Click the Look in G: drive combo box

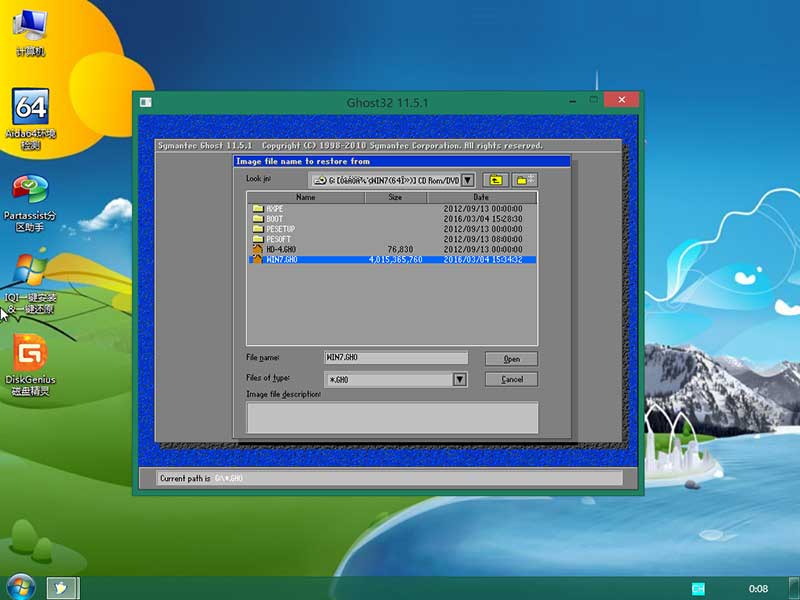click(x=391, y=180)
